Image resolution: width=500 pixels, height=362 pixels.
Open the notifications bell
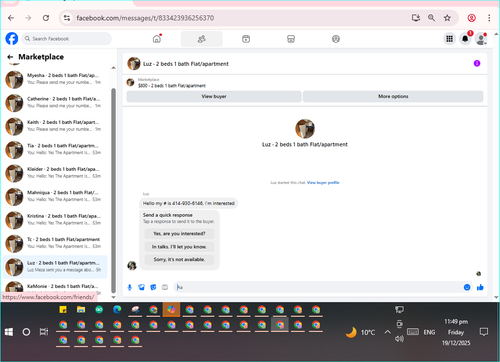coord(465,39)
